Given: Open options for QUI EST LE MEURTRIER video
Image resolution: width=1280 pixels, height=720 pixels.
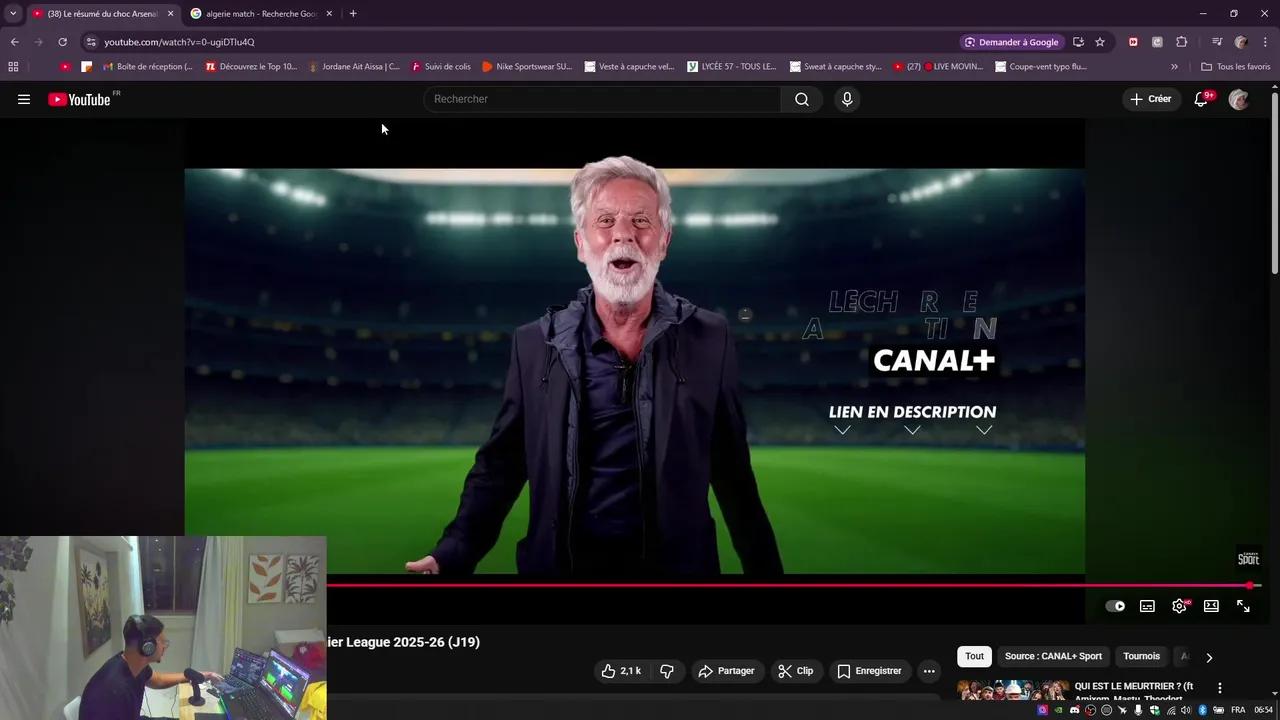Looking at the screenshot, I should [1219, 688].
